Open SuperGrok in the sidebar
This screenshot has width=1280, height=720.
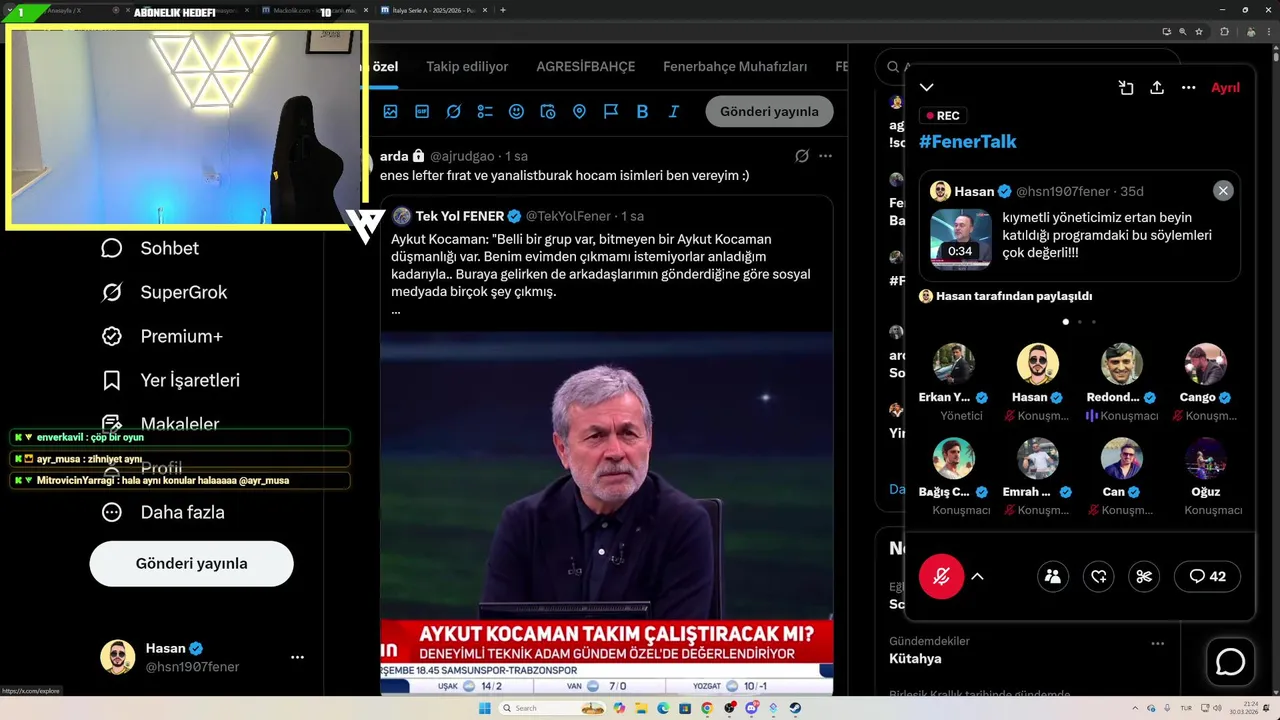pyautogui.click(x=164, y=292)
